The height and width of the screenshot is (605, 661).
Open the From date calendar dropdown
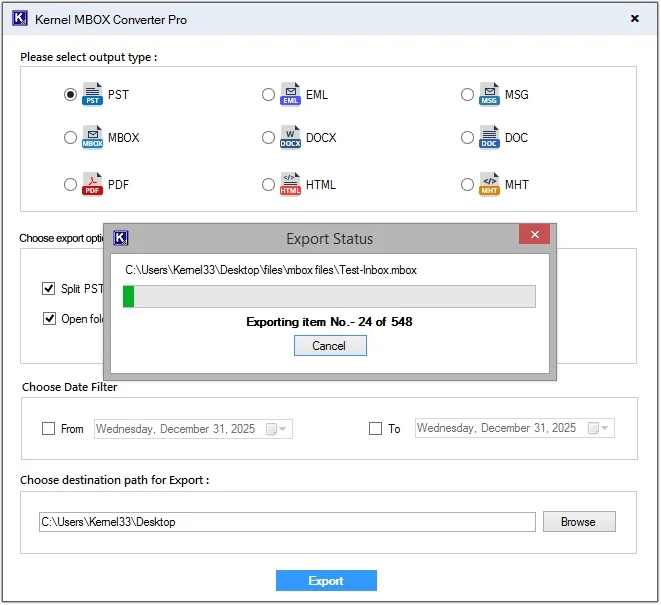tap(277, 429)
